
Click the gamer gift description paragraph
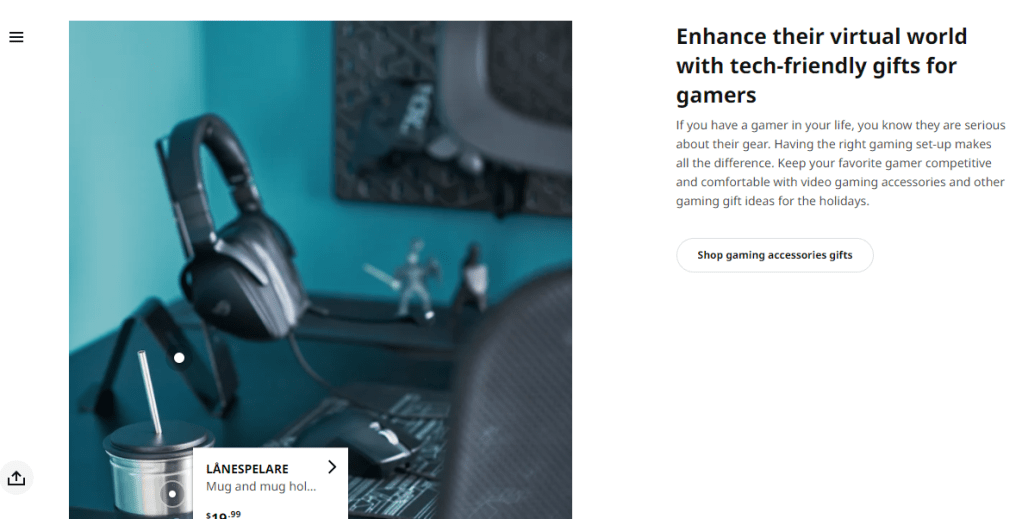(840, 163)
